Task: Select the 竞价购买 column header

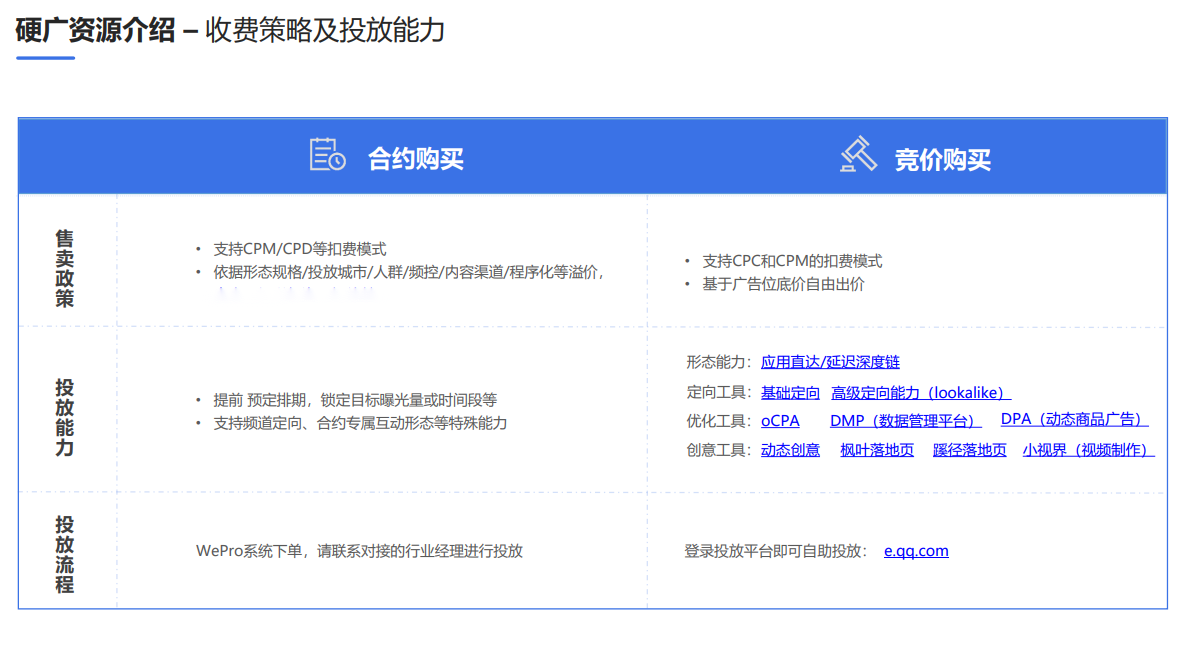Action: point(941,156)
